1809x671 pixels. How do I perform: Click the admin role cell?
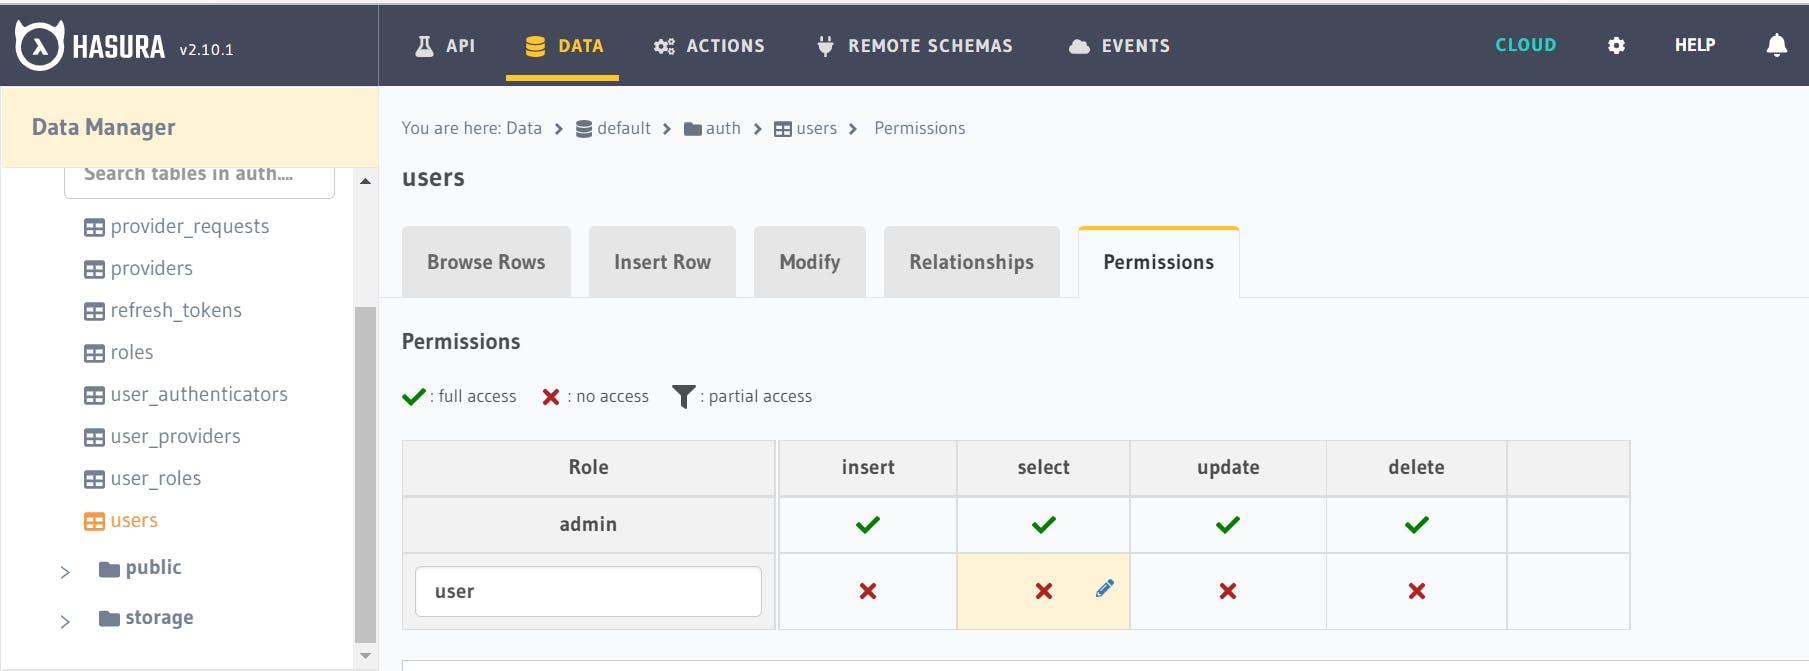588,524
